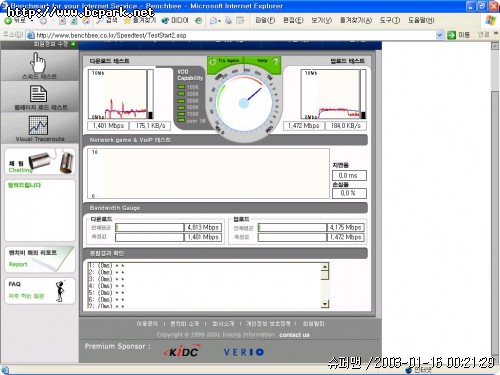Screen dimensions: 500x375
Task: Click the first row '1: (0ms)' in results list
Action: pos(107,266)
